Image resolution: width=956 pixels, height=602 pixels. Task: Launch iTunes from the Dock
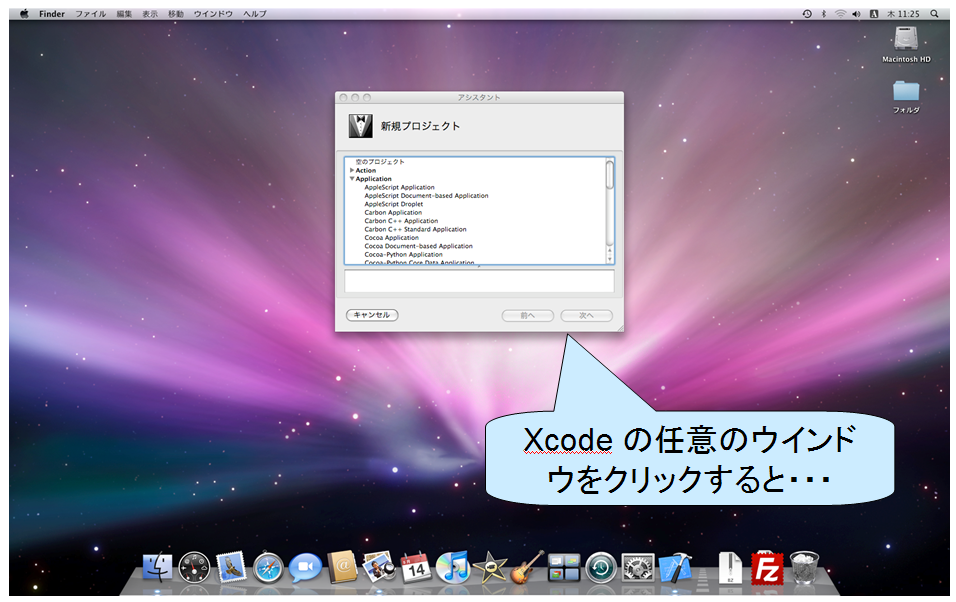(x=452, y=567)
